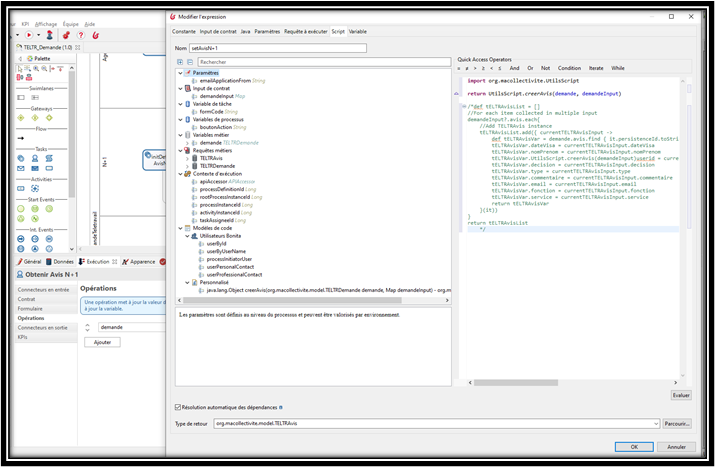Close the TELTR_Demande editor tab

[78, 47]
